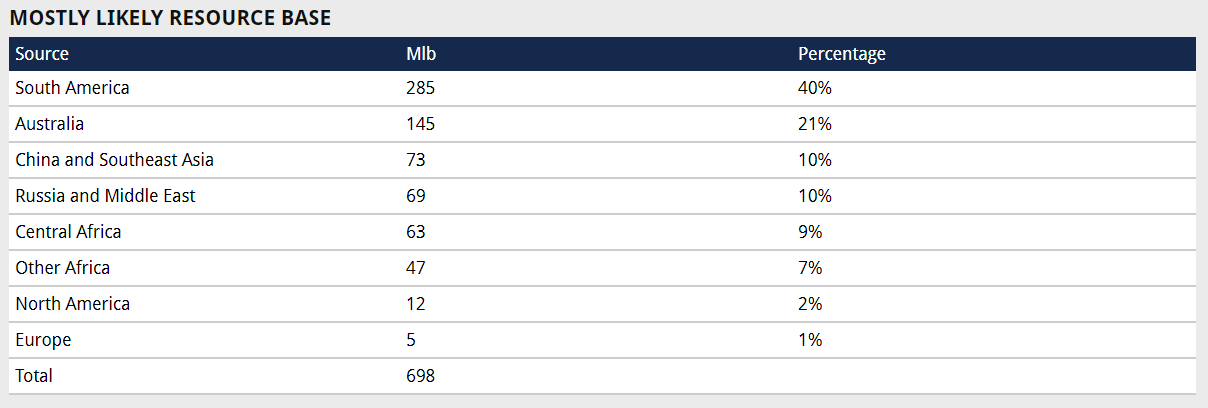Select the 145 Mlb value

click(x=421, y=124)
